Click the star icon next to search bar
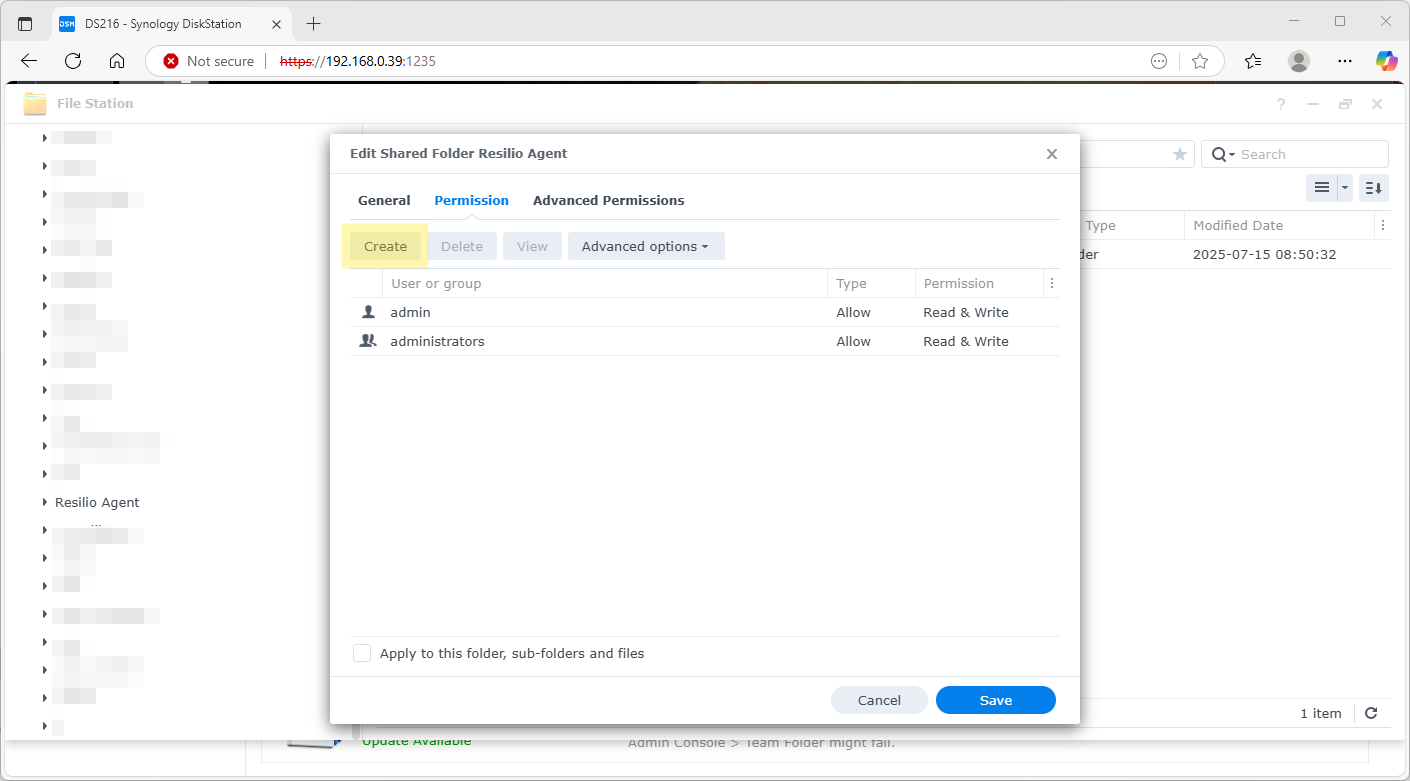 tap(1180, 153)
